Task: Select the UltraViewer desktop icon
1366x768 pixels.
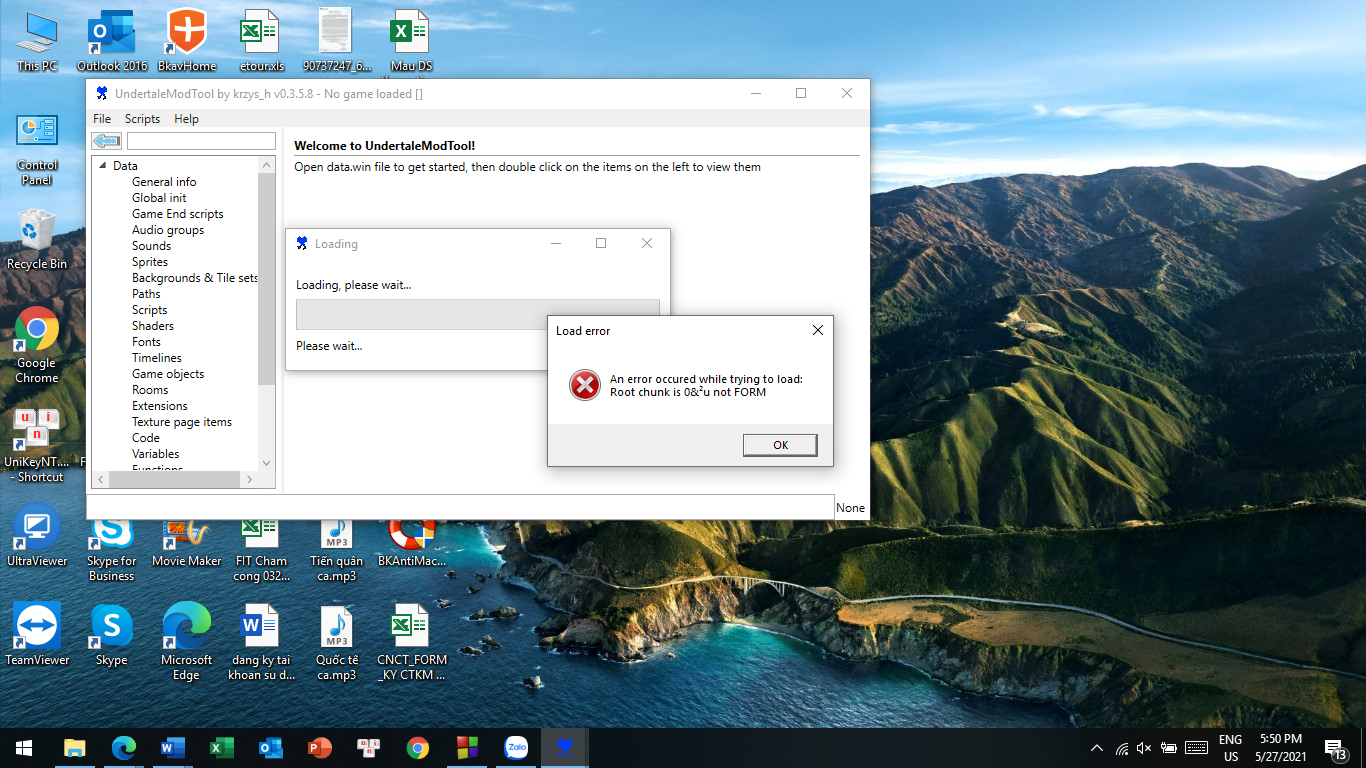Action: (37, 535)
